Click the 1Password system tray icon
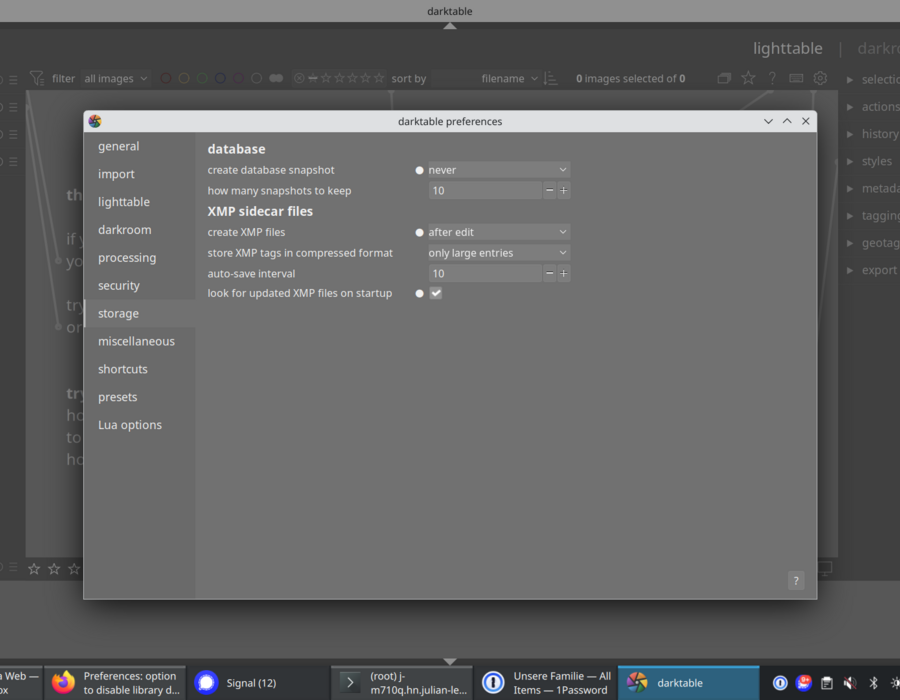 tap(780, 683)
